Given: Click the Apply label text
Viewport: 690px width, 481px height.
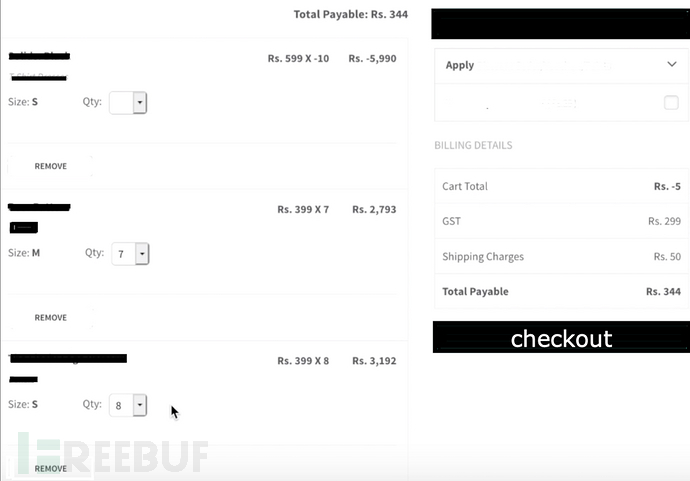Looking at the screenshot, I should (x=459, y=65).
